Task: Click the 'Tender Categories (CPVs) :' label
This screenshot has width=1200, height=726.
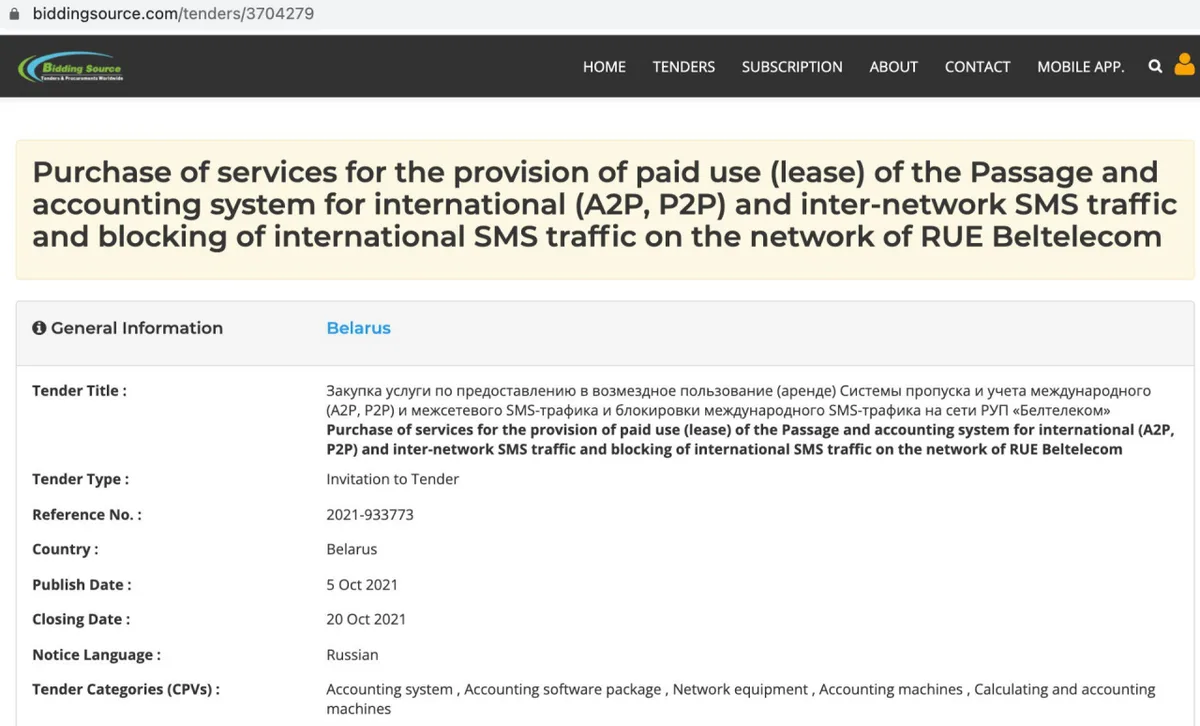Action: click(126, 689)
